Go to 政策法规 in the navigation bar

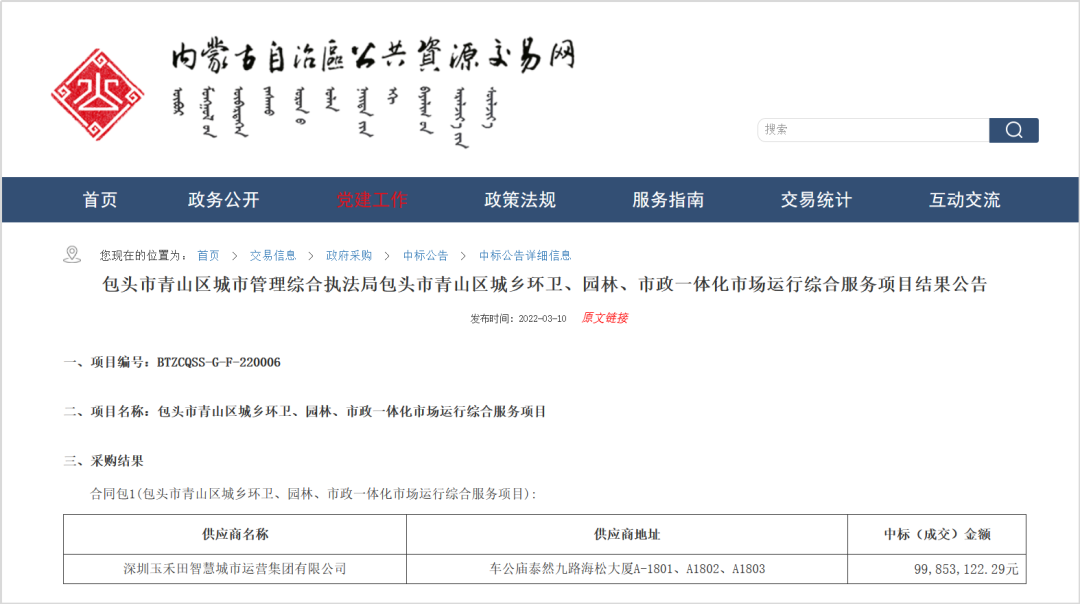point(520,200)
